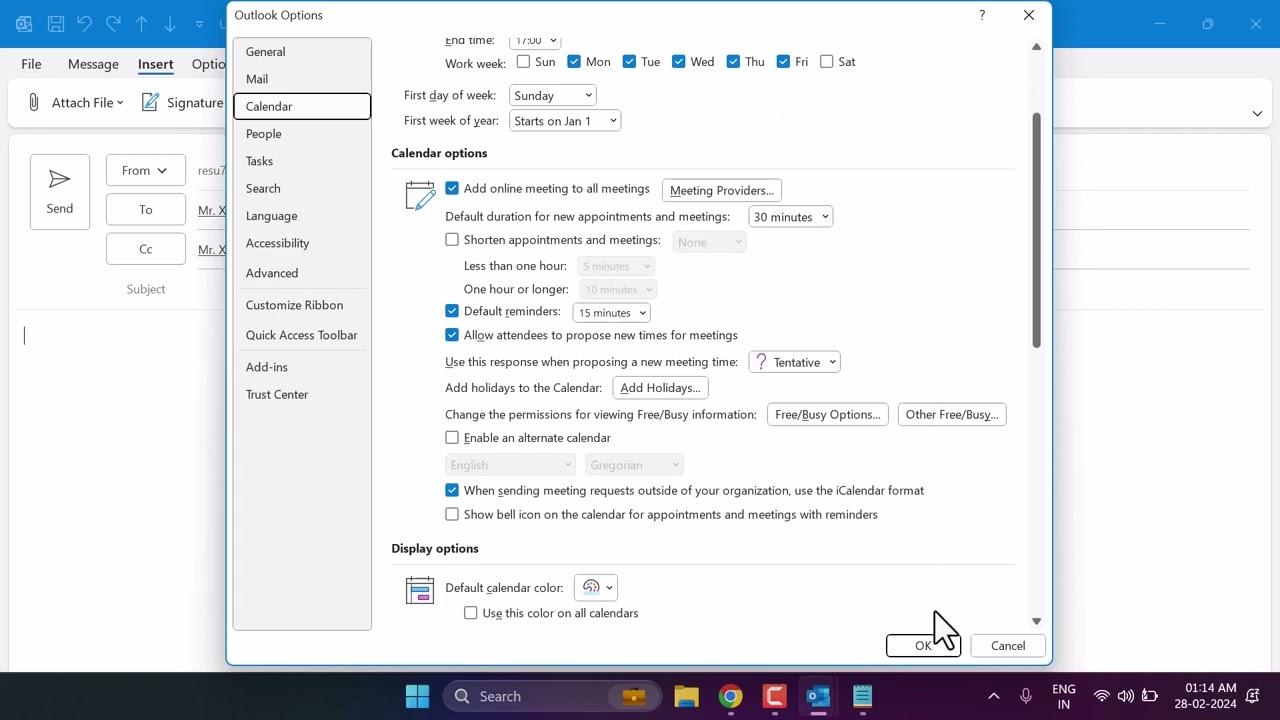The width and height of the screenshot is (1280, 720).
Task: Open Windows Start menu
Action: (417, 696)
